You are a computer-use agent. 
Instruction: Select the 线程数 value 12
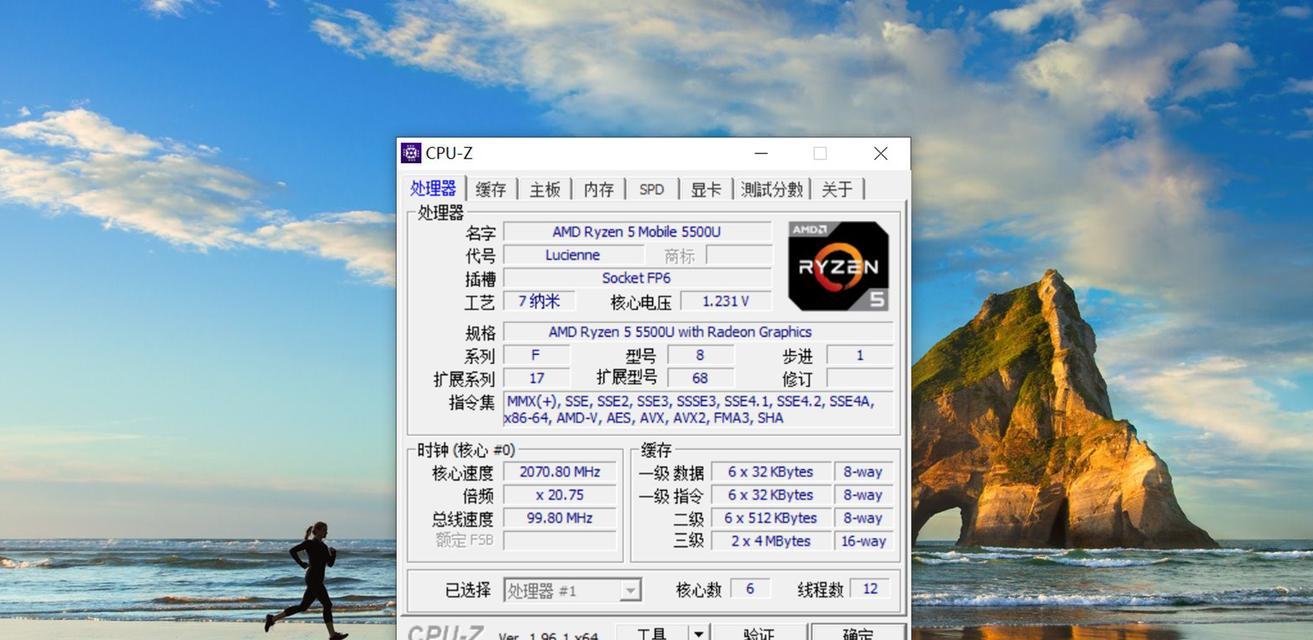(x=870, y=589)
